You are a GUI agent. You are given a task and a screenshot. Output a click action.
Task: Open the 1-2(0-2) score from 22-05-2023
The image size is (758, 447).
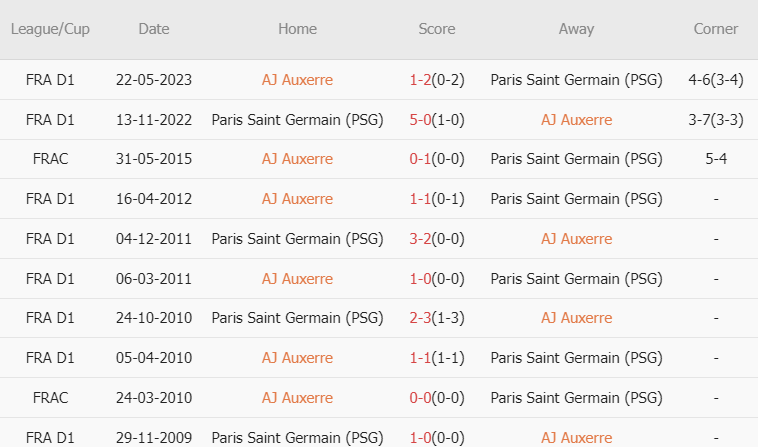[x=437, y=80]
